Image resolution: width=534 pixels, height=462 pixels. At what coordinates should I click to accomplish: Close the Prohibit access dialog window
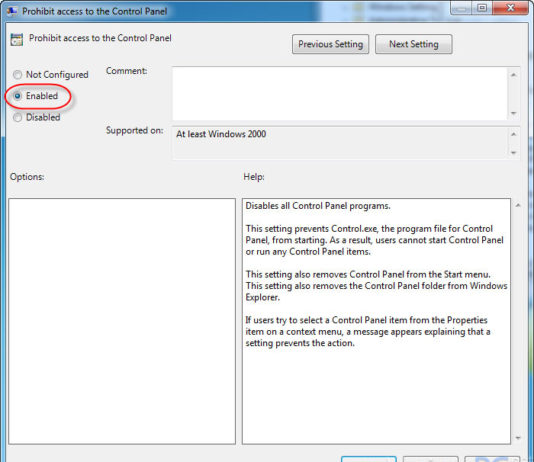pyautogui.click(x=510, y=8)
